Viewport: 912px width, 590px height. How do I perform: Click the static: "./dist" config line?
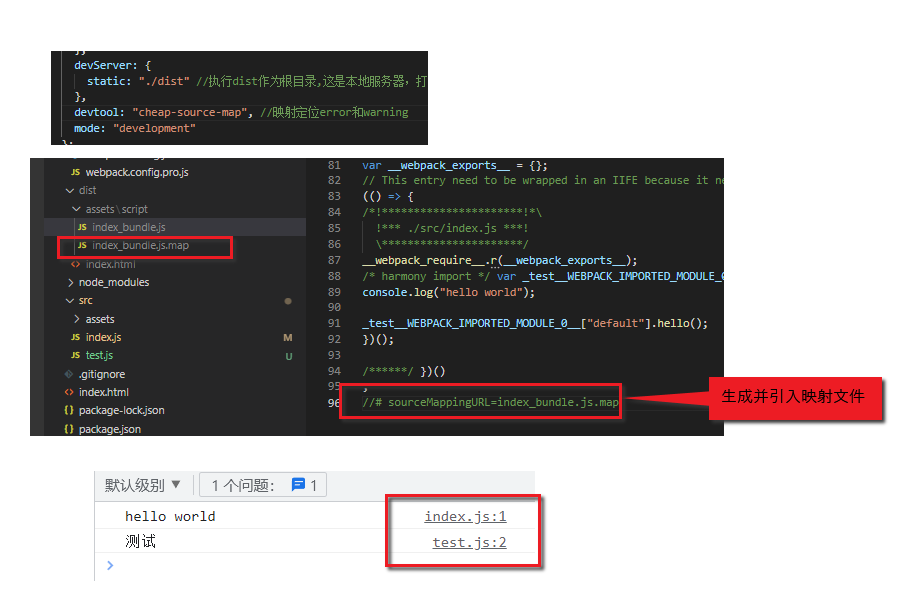point(138,81)
